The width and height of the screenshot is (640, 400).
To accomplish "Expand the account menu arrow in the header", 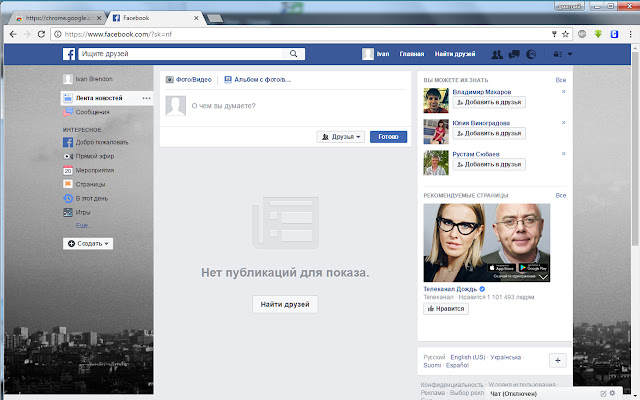I will pos(570,54).
